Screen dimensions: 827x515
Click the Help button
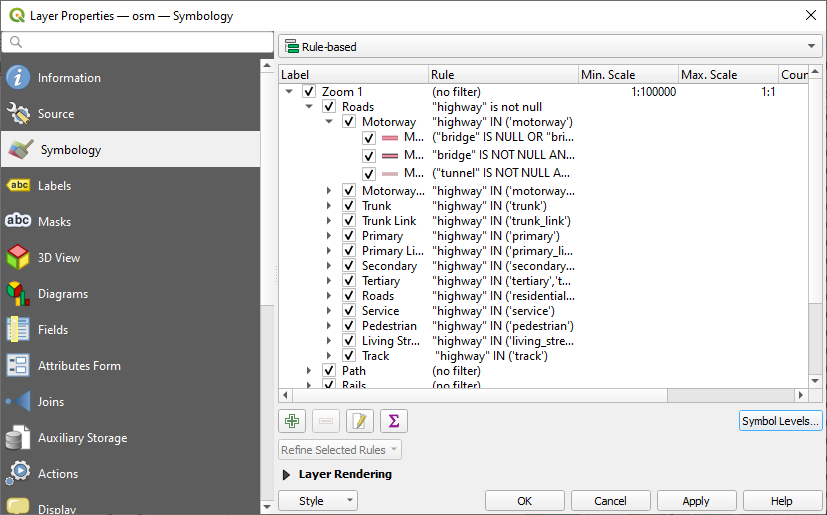click(782, 501)
